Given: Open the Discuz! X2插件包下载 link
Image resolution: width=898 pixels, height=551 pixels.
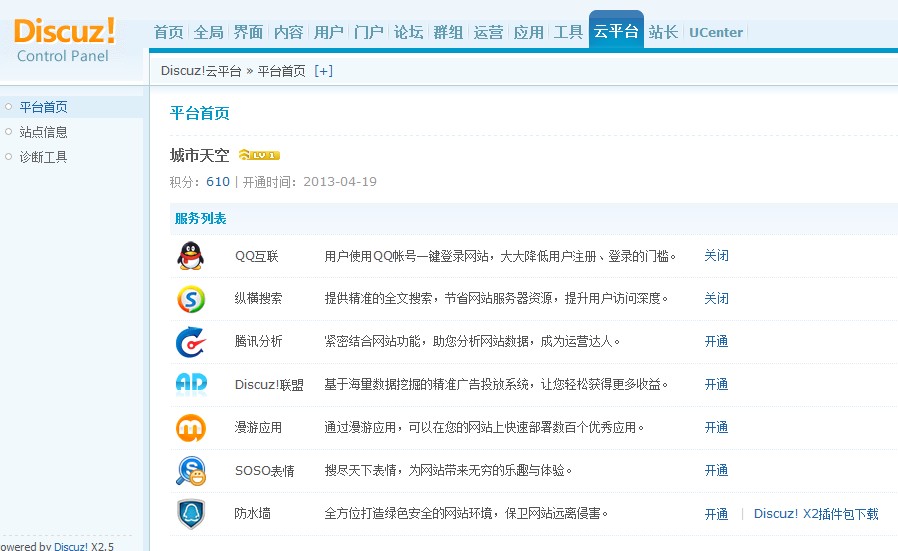Looking at the screenshot, I should coord(816,514).
